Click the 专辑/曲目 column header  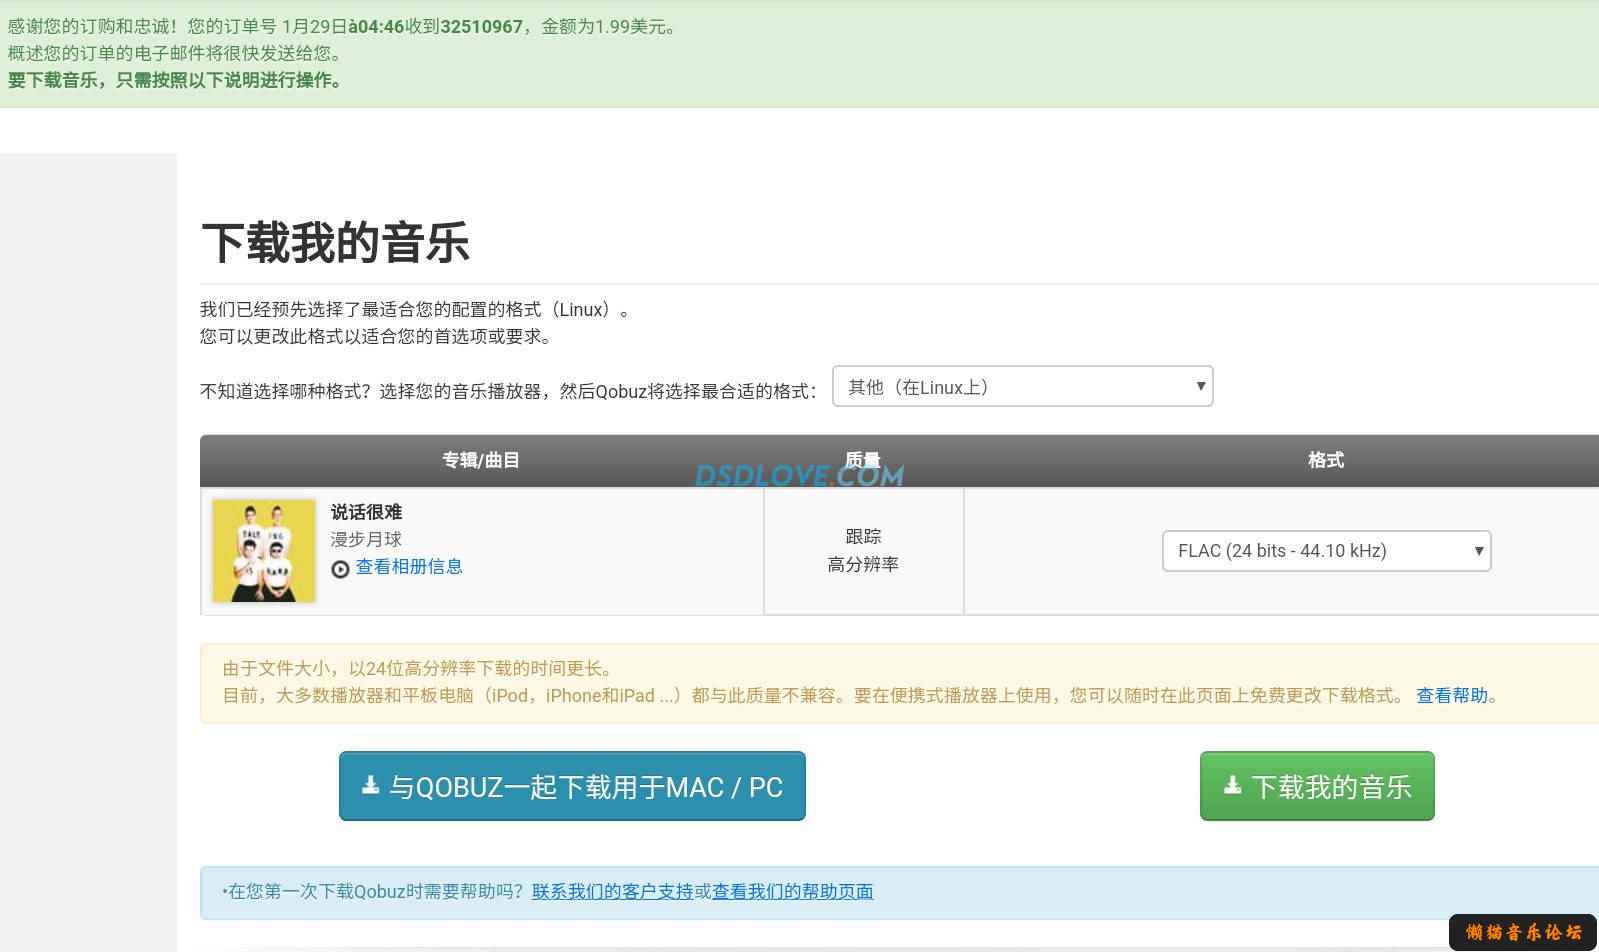click(x=481, y=460)
